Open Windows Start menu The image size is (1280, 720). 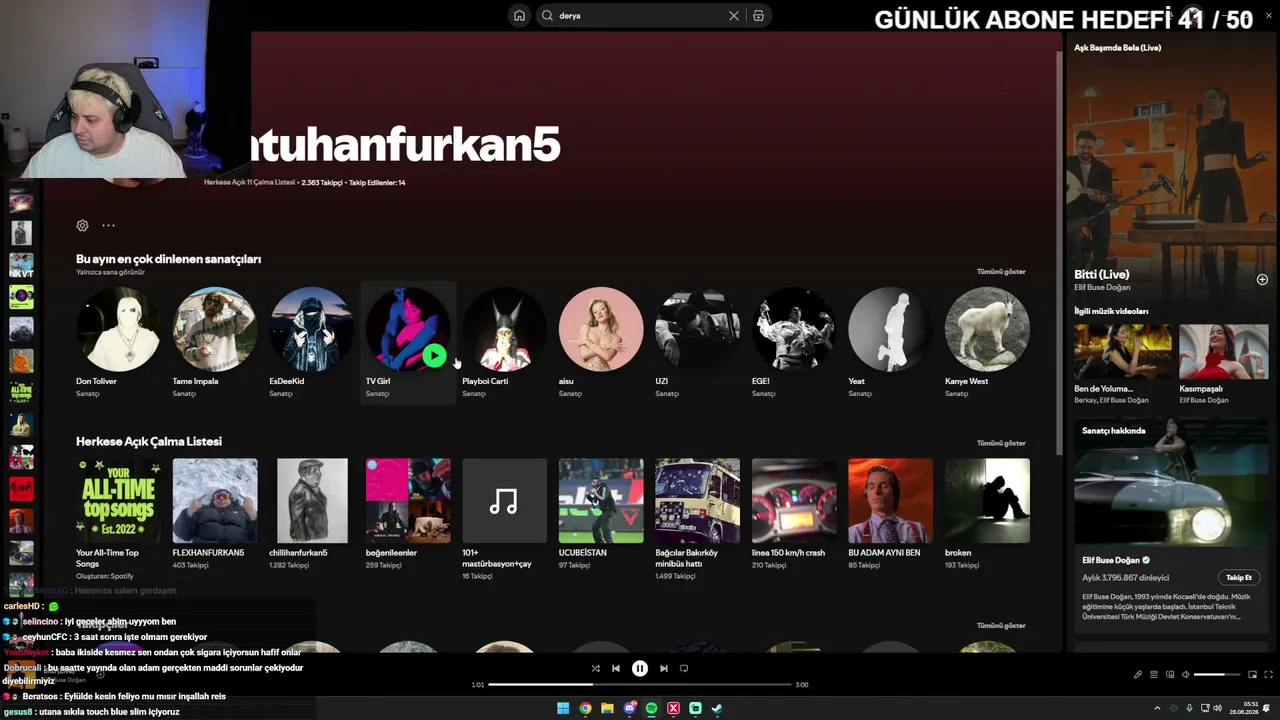click(563, 709)
